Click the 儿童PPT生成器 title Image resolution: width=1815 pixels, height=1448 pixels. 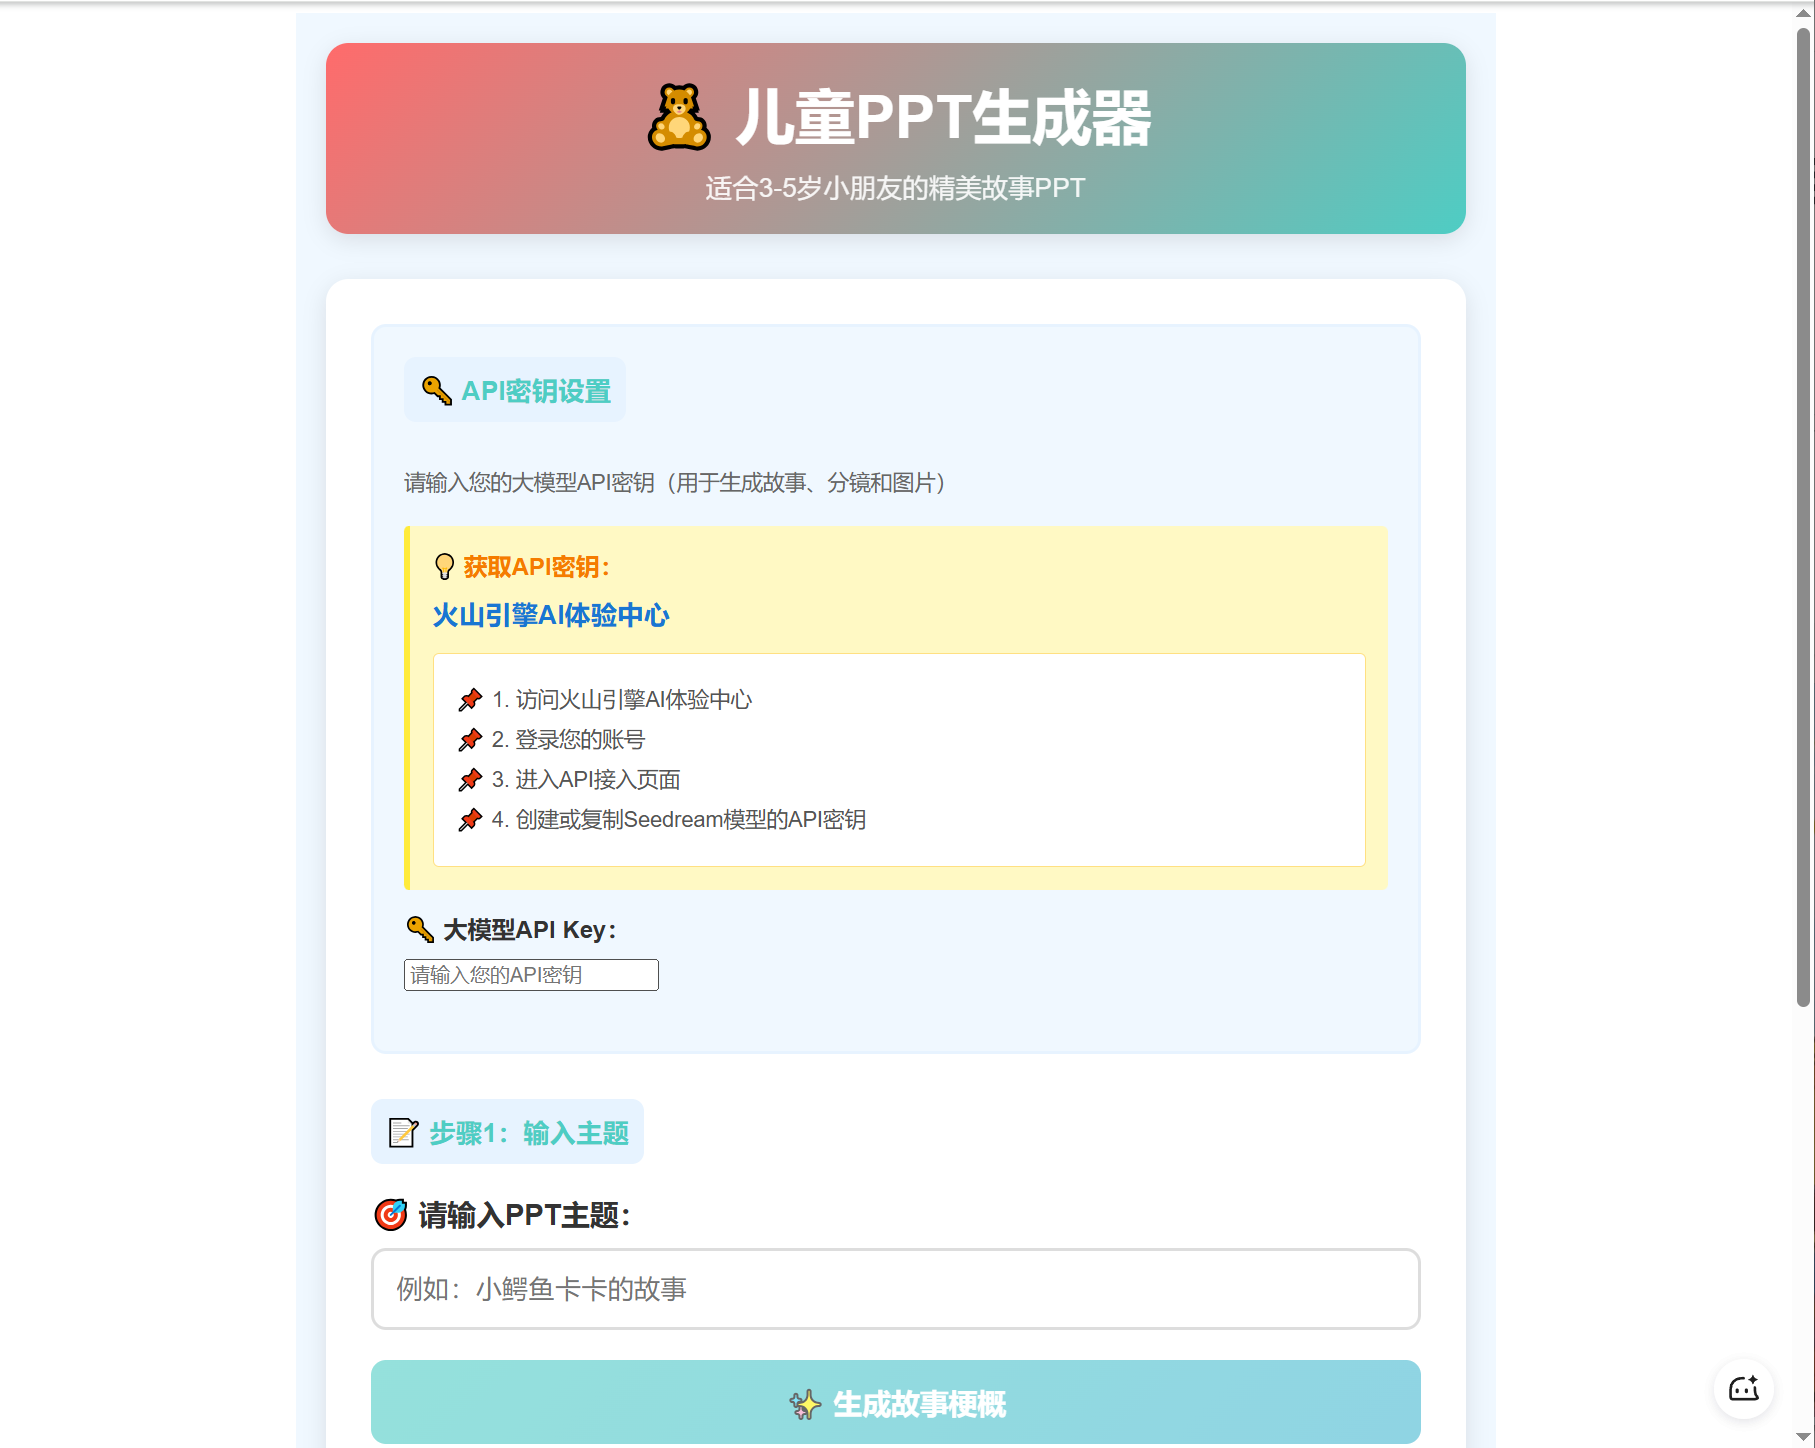pyautogui.click(x=943, y=118)
